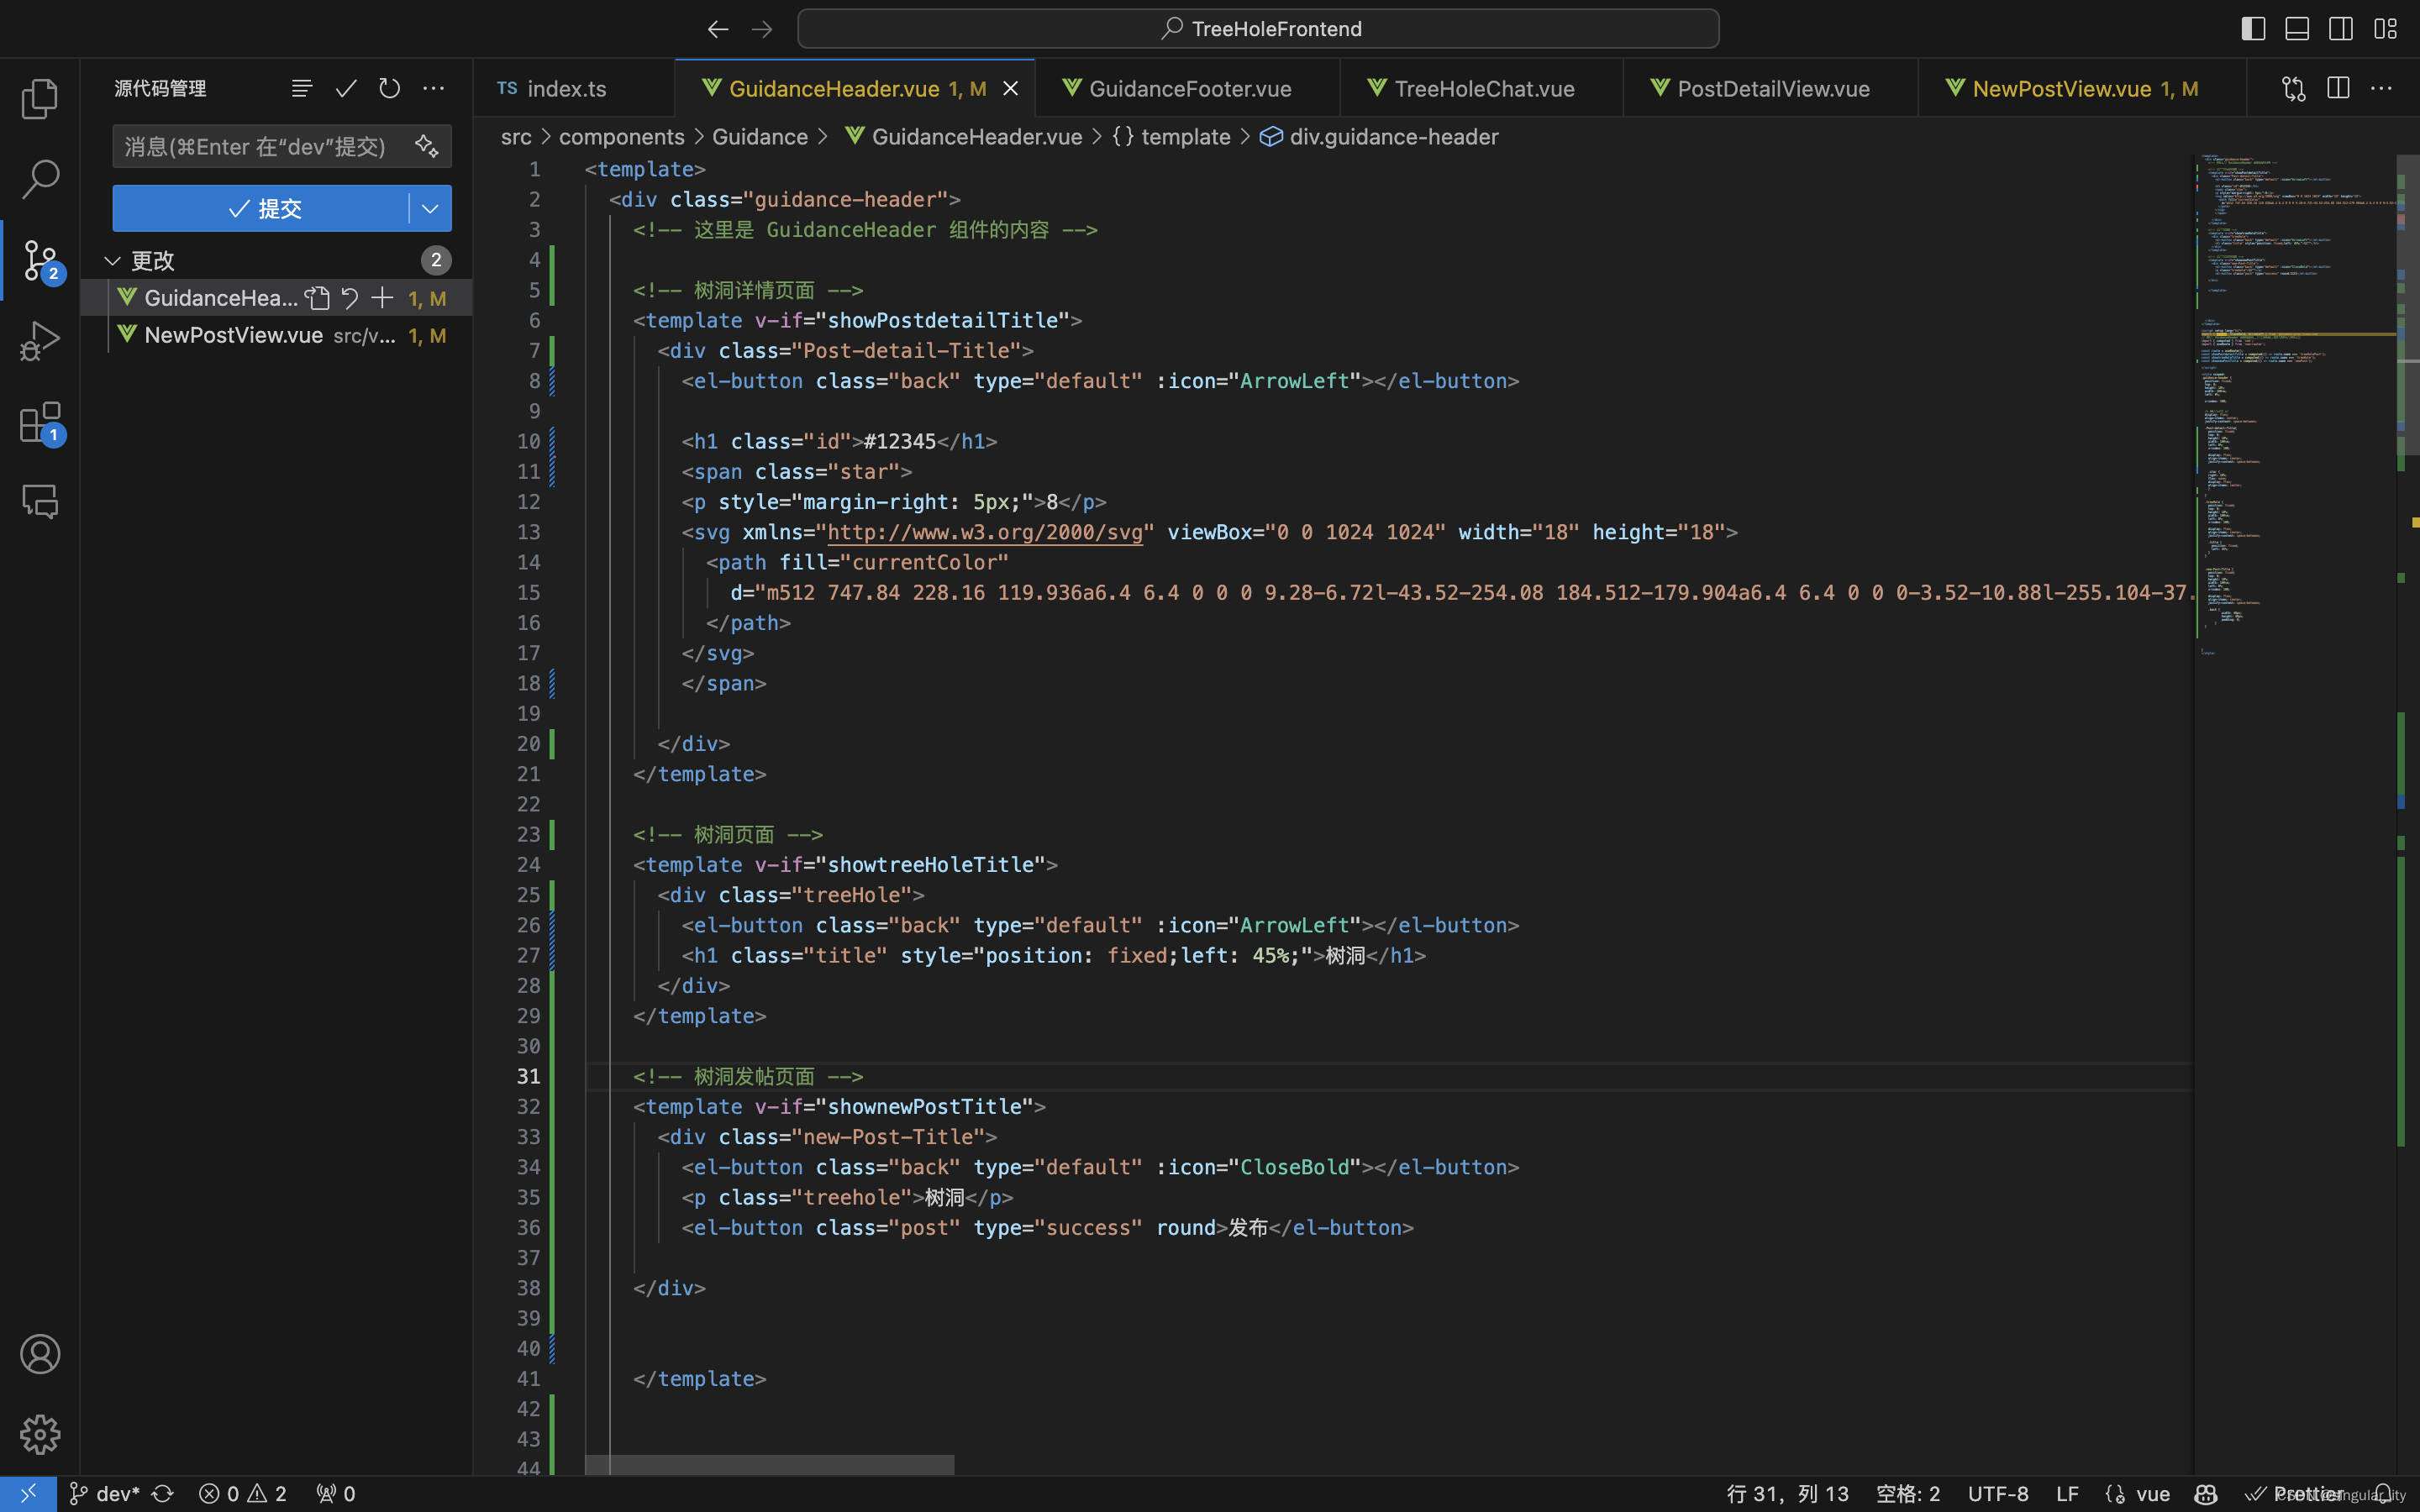Open the w3.org svg link
This screenshot has width=2420, height=1512.
(x=985, y=532)
